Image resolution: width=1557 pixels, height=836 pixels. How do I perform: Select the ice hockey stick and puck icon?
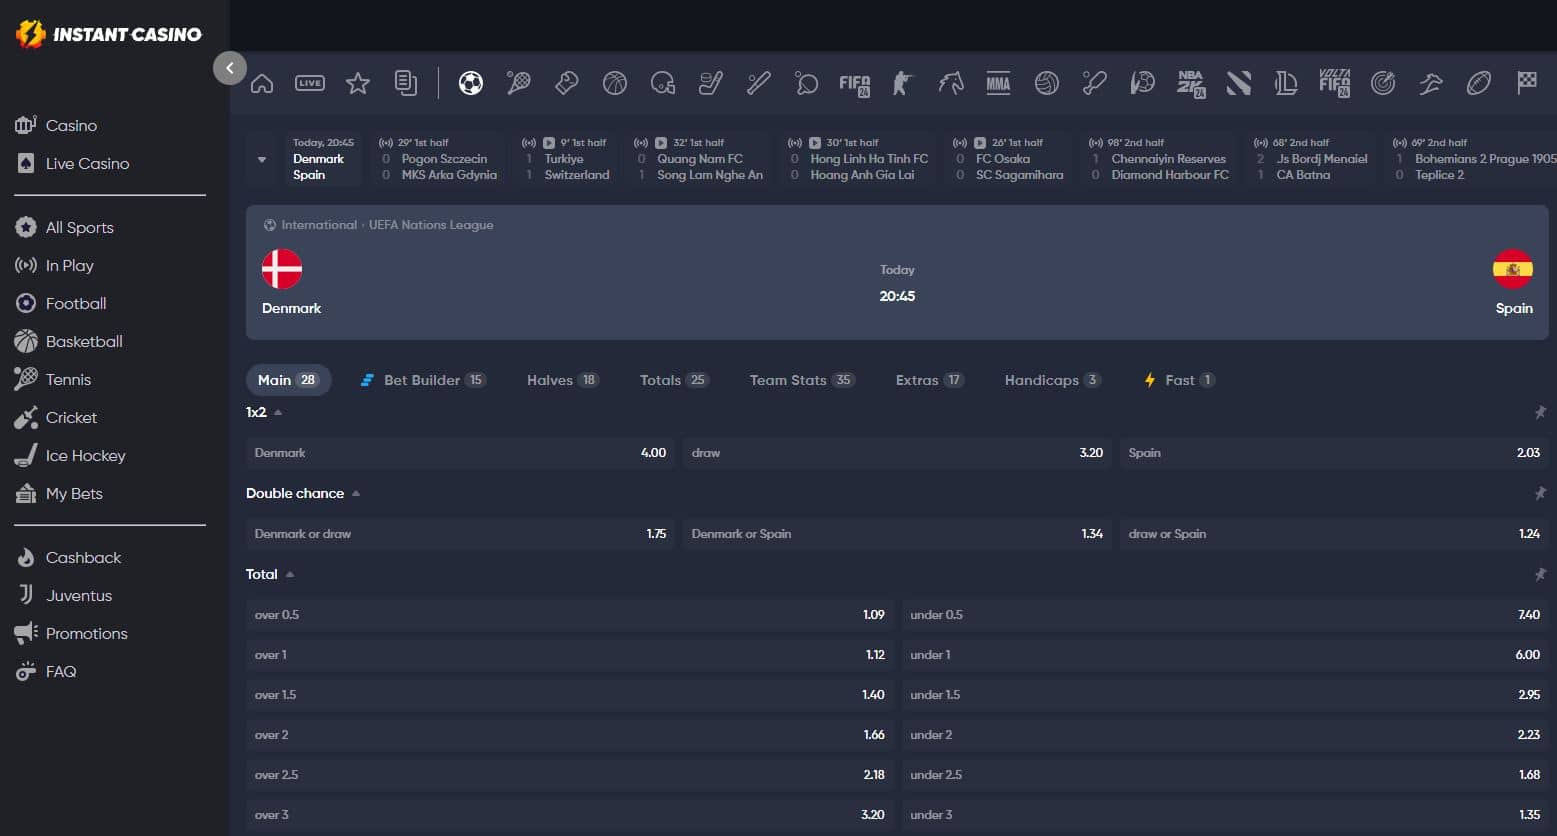711,83
